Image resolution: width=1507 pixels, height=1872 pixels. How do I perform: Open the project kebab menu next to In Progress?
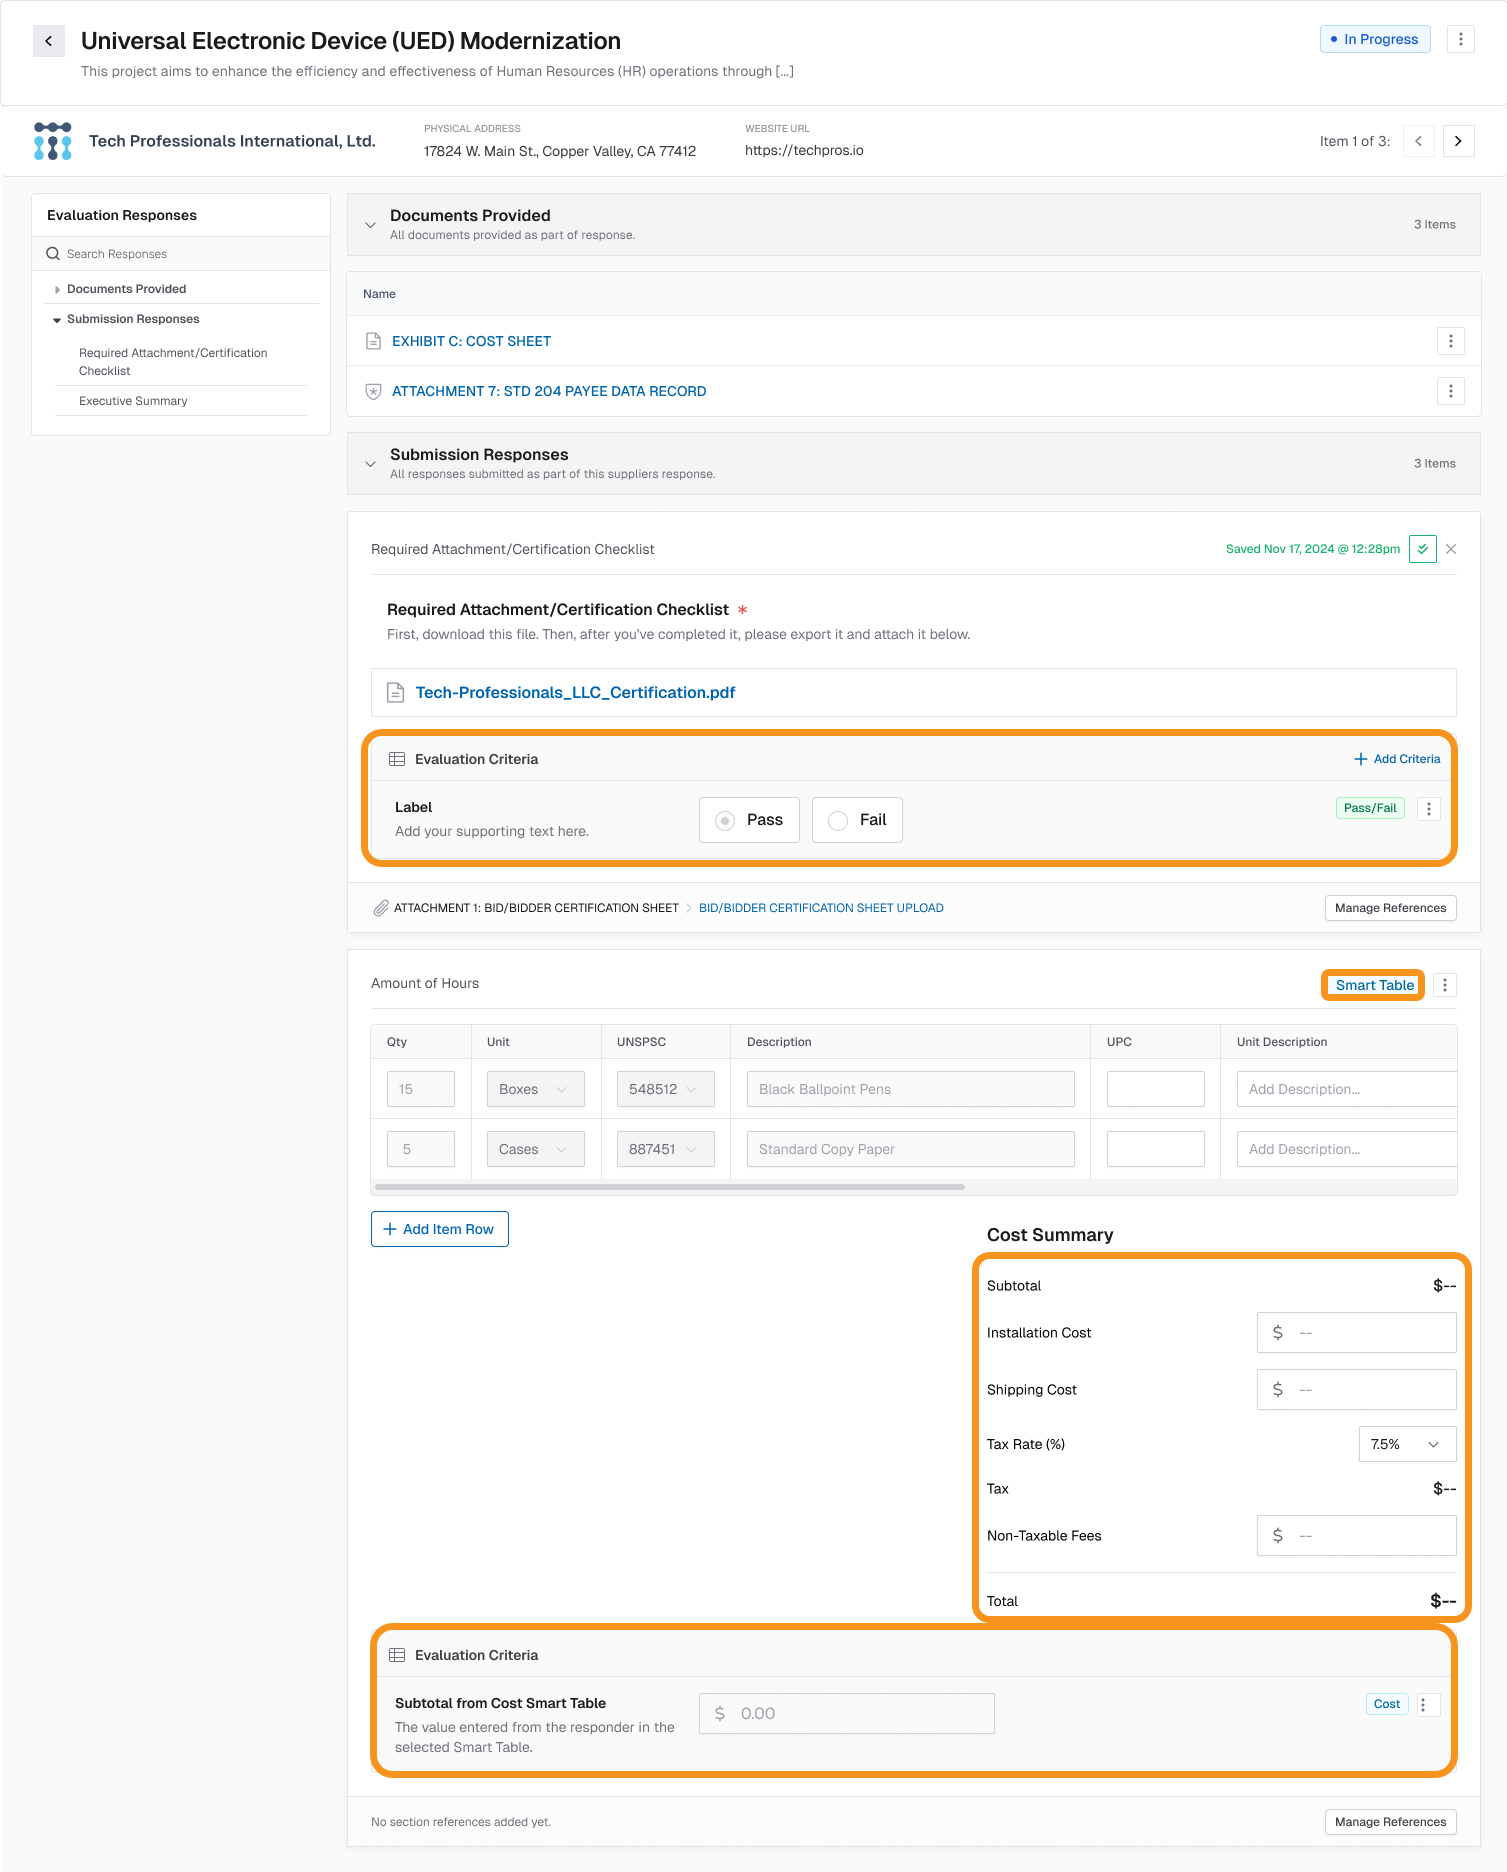[x=1460, y=39]
